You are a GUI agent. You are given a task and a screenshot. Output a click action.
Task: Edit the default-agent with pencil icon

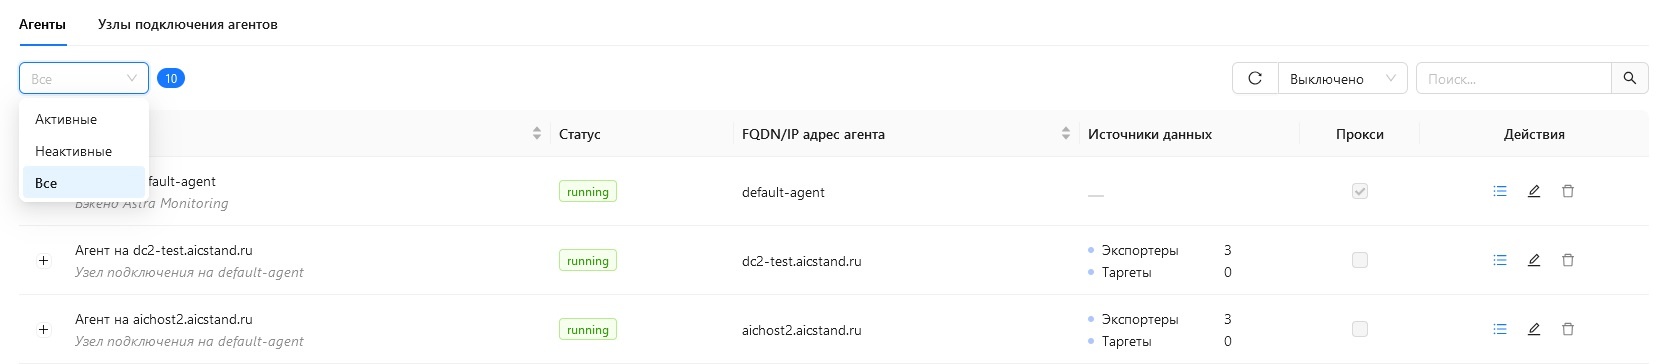pos(1534,191)
